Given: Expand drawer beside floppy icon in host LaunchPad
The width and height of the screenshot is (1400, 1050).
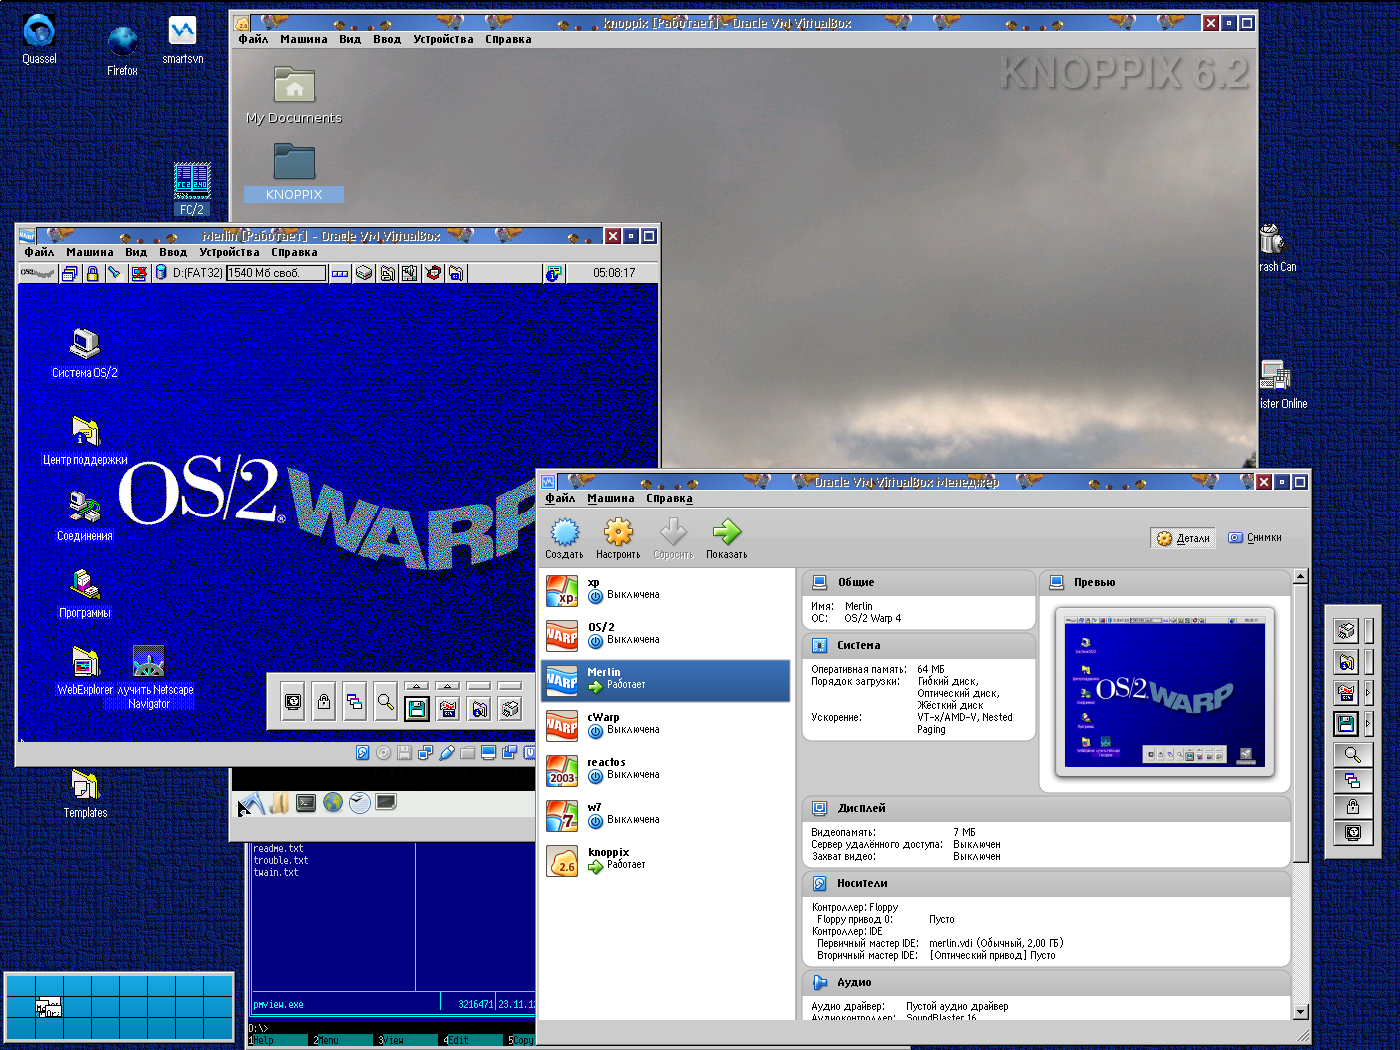Looking at the screenshot, I should 1368,723.
